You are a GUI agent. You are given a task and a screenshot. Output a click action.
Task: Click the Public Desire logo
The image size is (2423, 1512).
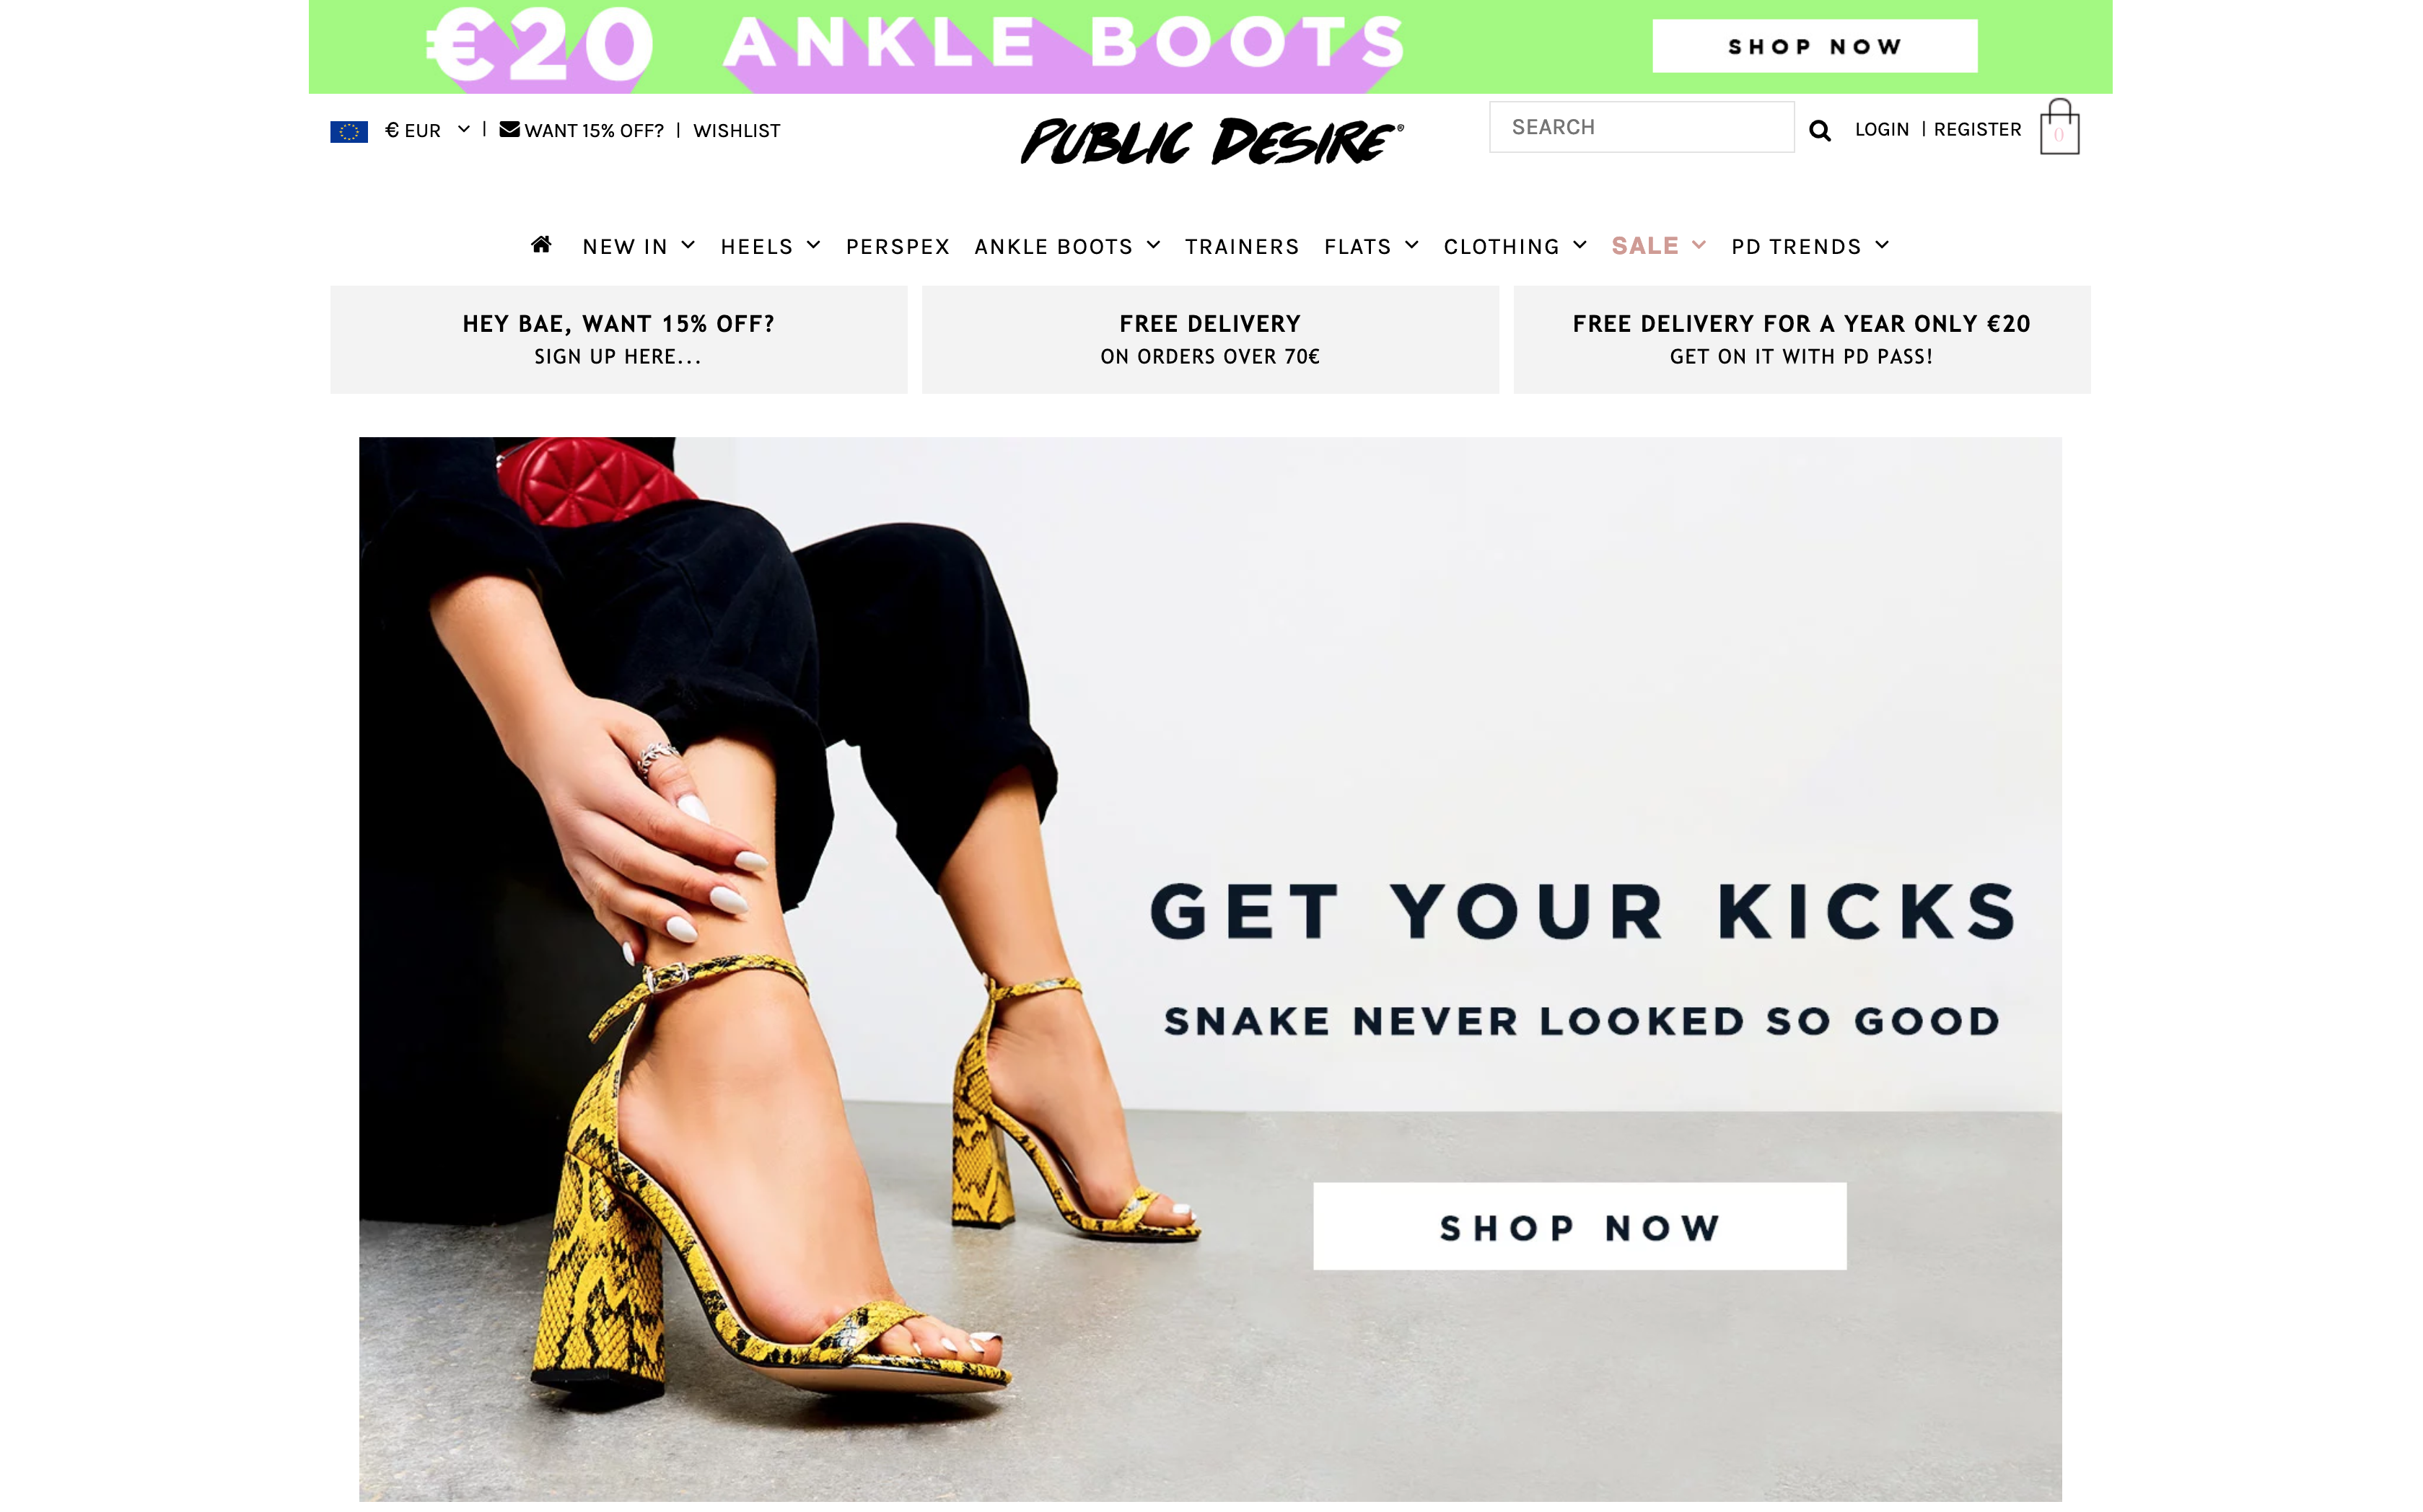(1211, 141)
